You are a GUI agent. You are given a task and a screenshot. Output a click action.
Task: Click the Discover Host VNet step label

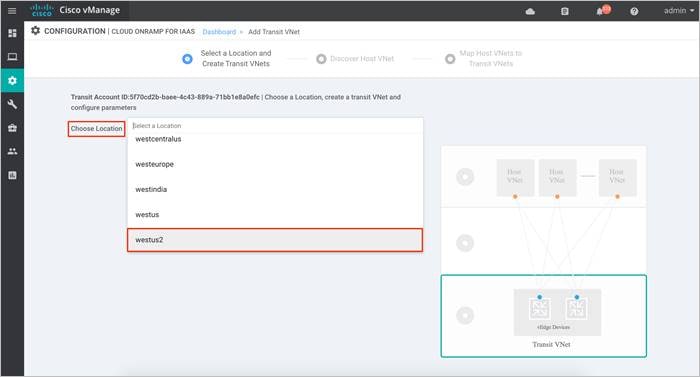pos(362,59)
